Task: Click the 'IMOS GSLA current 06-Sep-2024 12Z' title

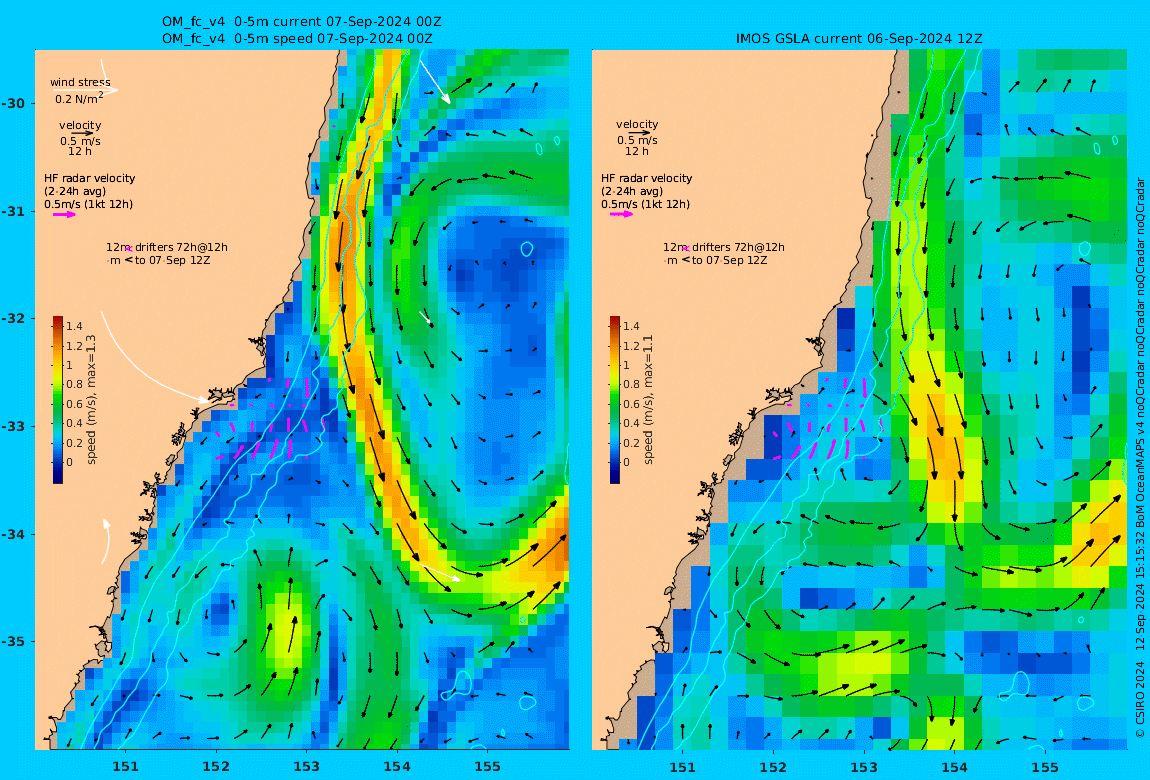Action: point(859,39)
